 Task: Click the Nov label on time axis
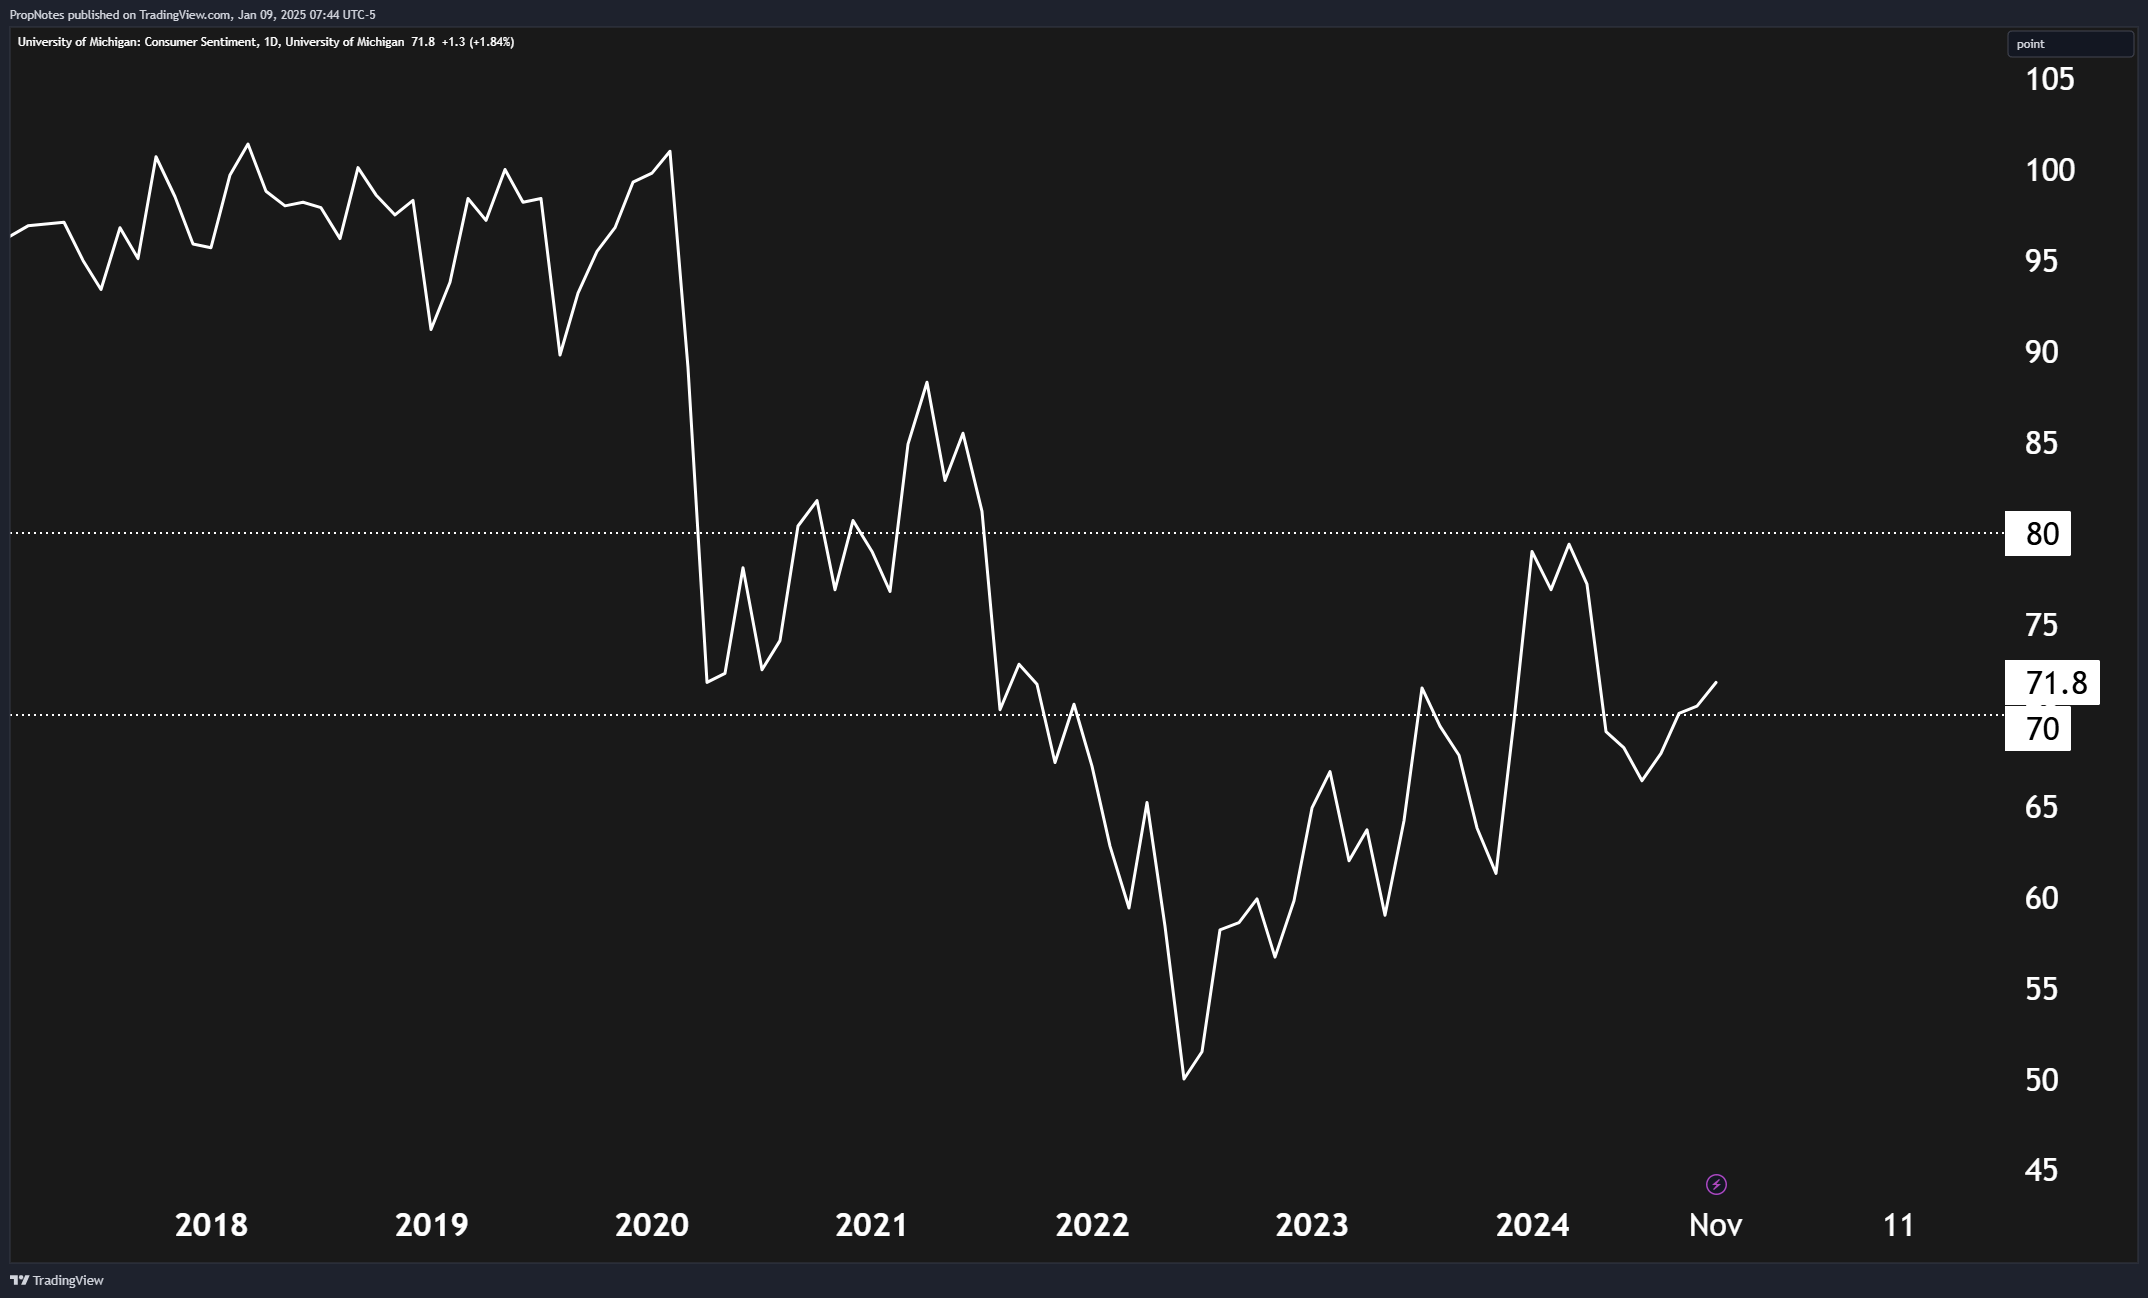(1716, 1225)
